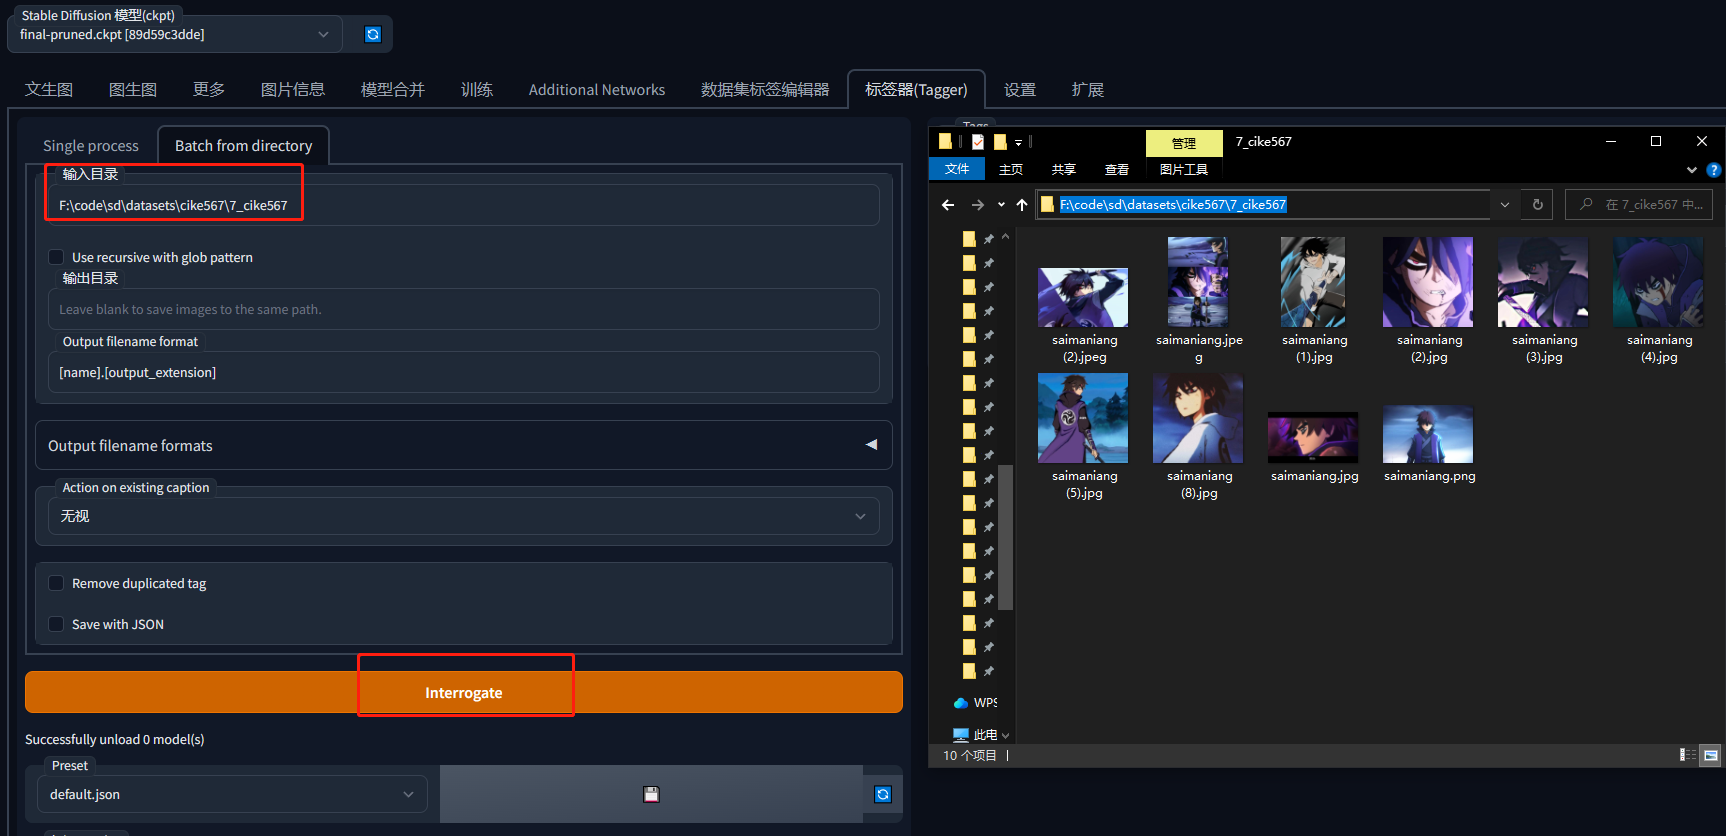Tick the Remove duplicated tag checkbox
Image resolution: width=1726 pixels, height=836 pixels.
coord(57,583)
